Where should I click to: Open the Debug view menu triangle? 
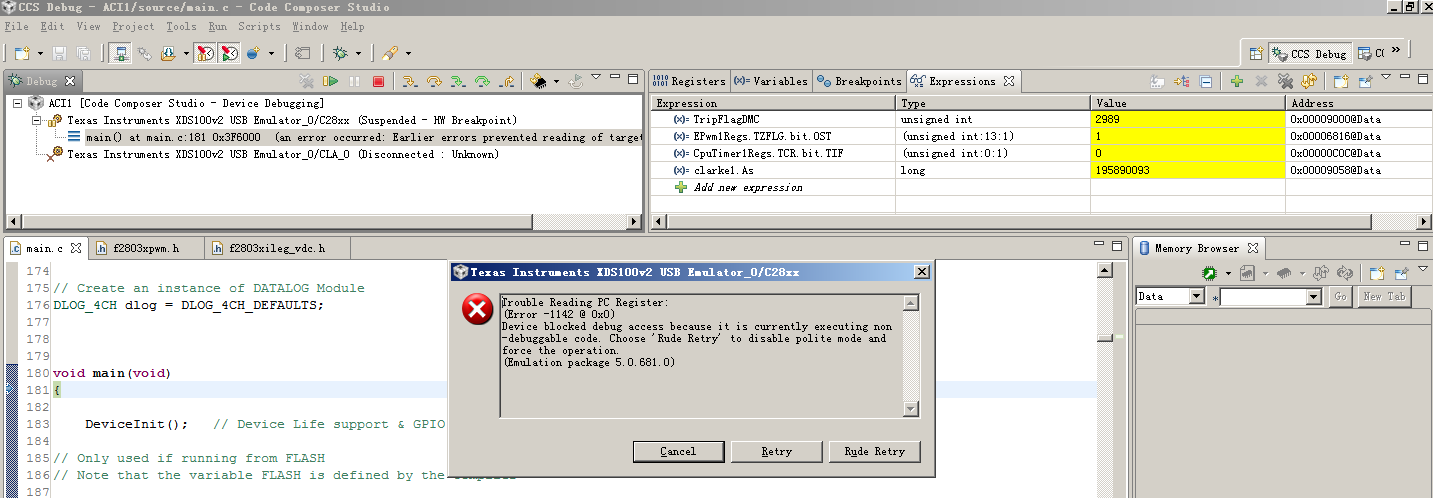(595, 77)
